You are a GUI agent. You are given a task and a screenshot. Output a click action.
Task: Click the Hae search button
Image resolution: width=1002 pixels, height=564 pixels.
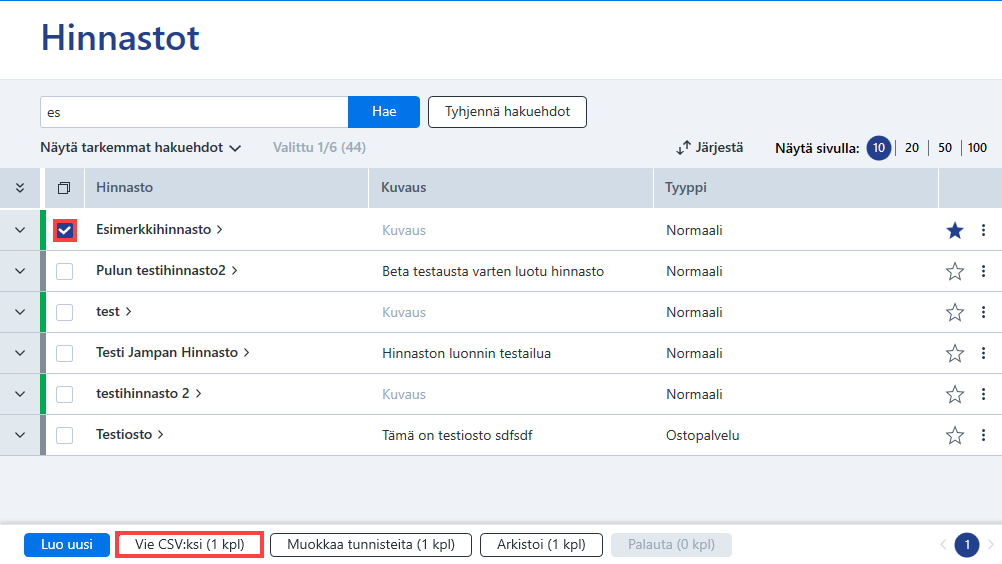(384, 112)
